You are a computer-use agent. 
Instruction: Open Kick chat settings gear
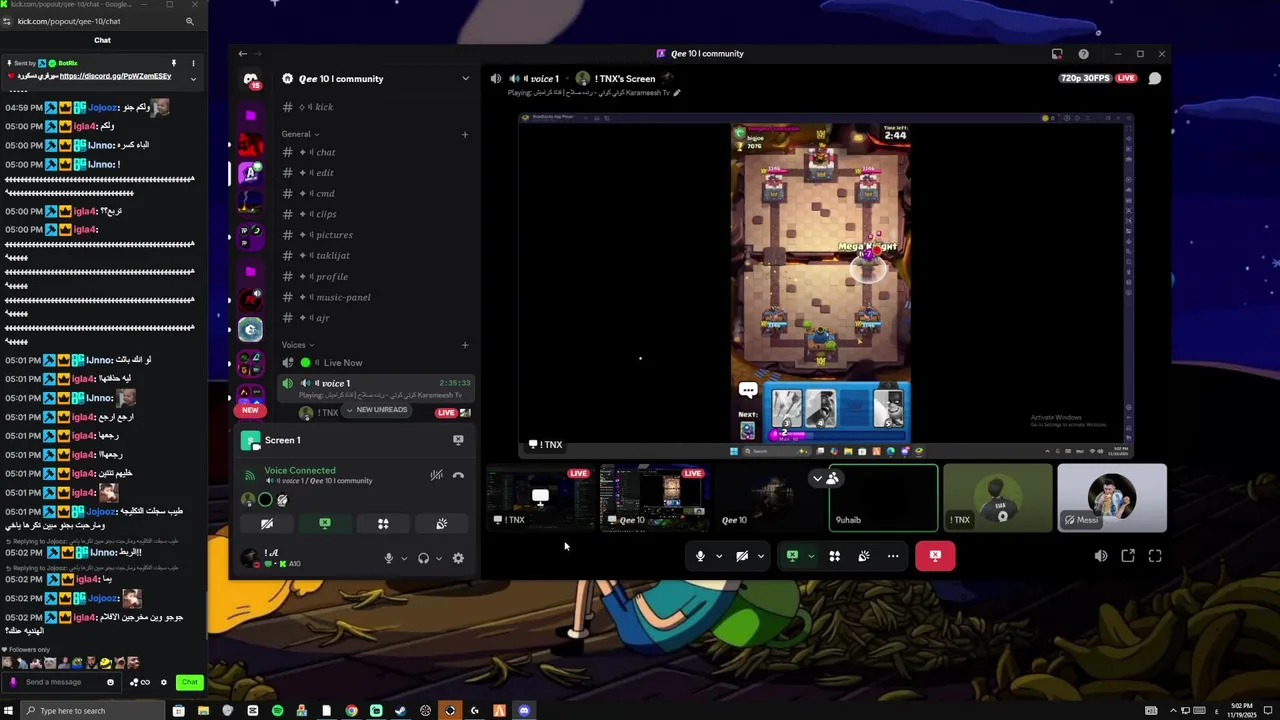pos(164,682)
